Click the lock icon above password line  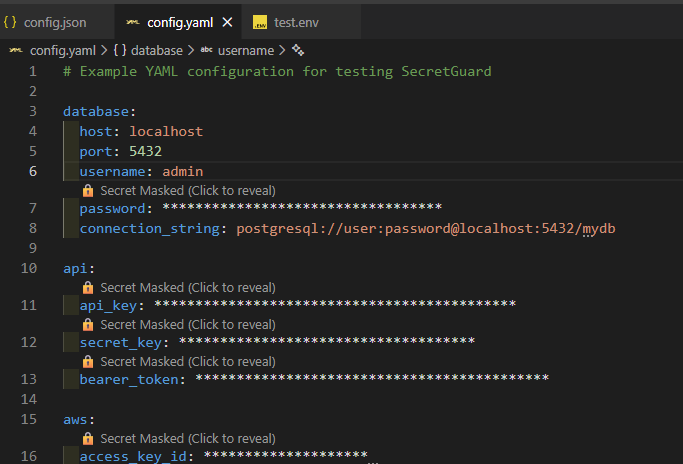(88, 191)
